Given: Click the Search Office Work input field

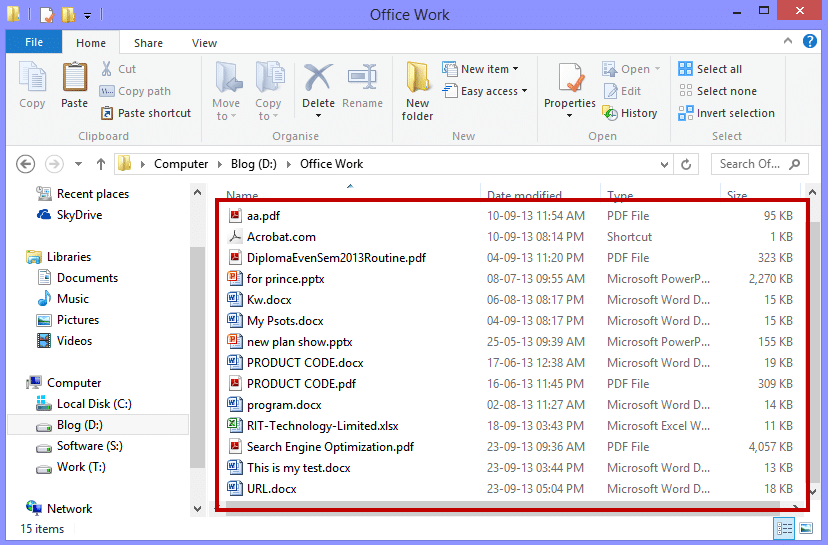Looking at the screenshot, I should 750,164.
